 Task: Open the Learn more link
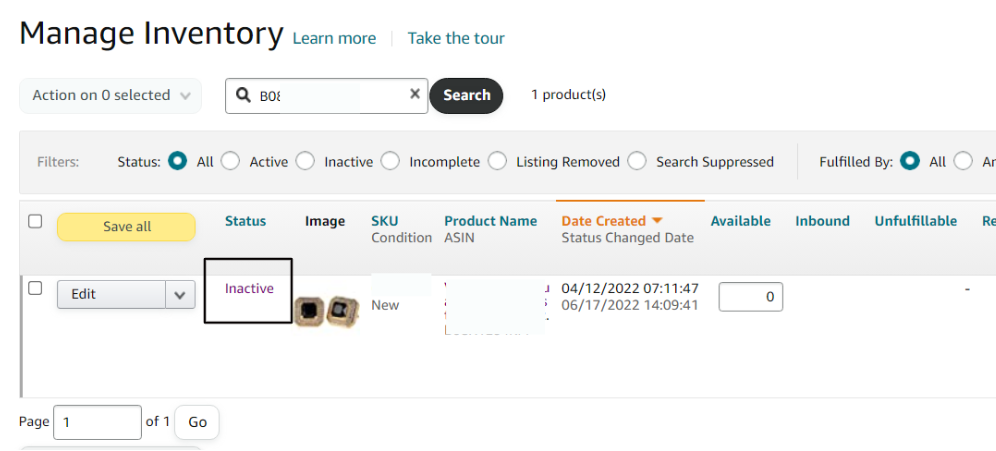334,38
